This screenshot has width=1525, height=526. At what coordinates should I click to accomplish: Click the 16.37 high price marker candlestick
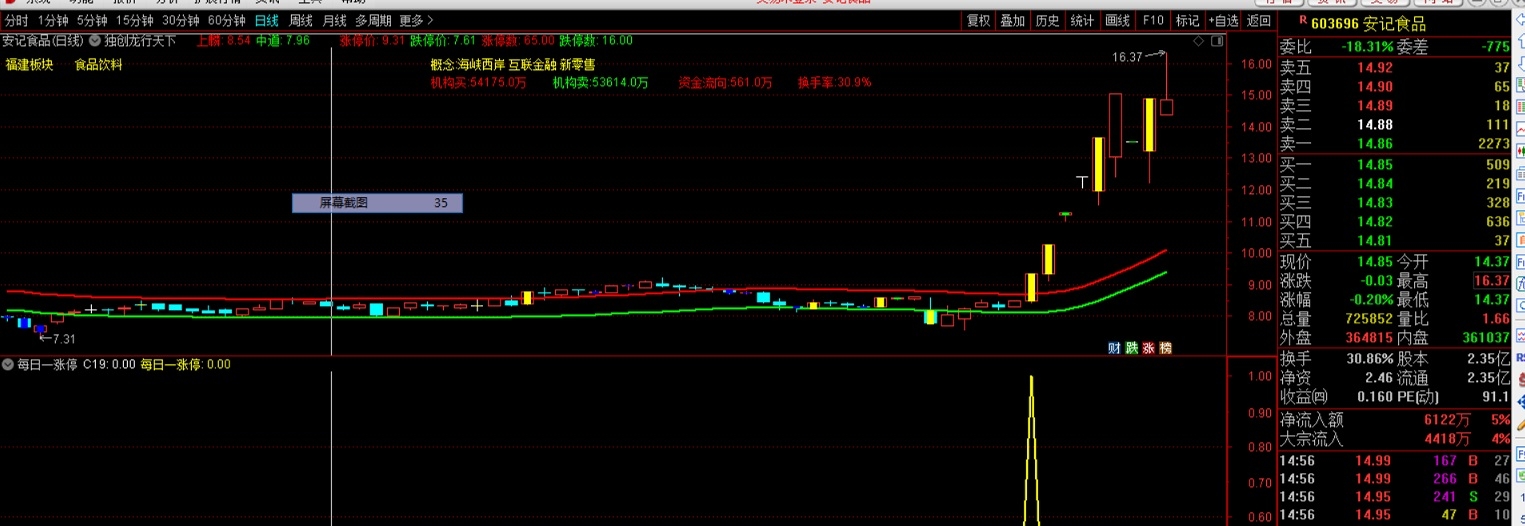[1166, 85]
